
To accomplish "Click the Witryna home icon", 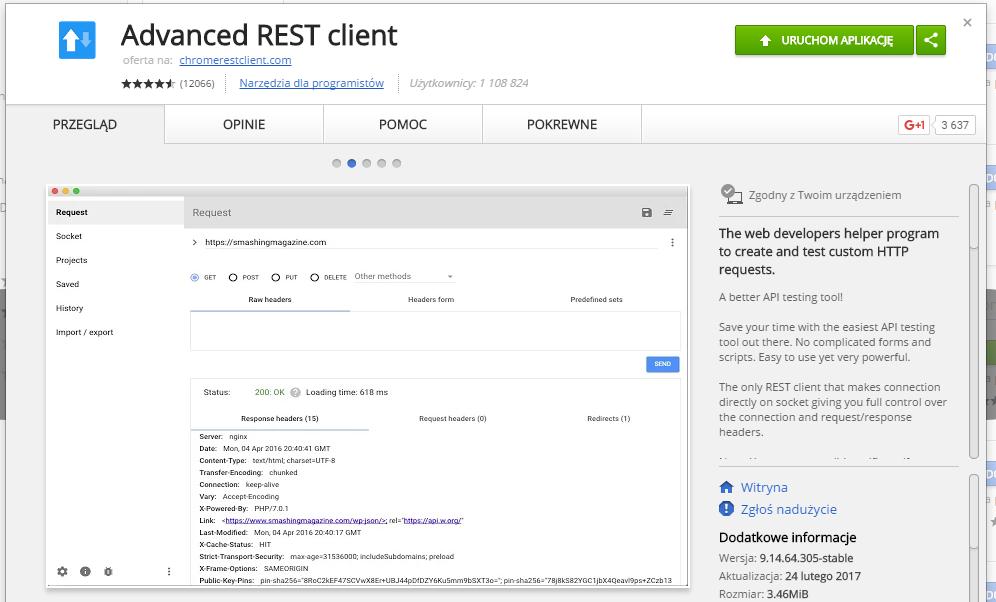I will click(x=726, y=487).
